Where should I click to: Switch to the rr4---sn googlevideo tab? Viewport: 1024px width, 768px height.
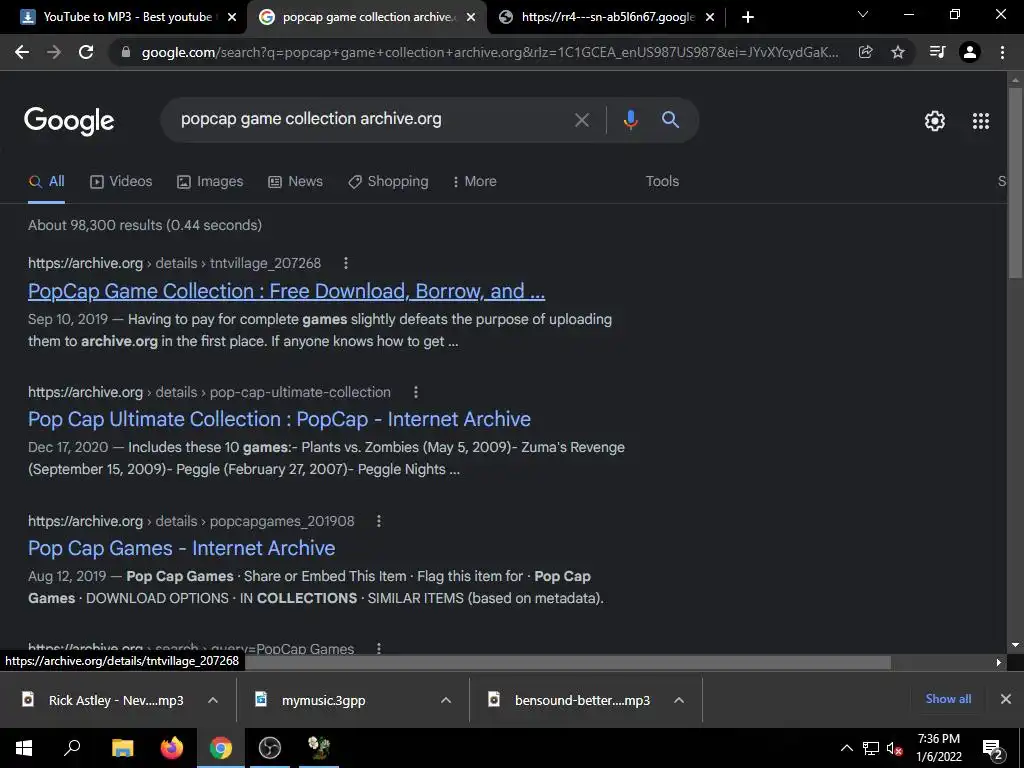606,18
